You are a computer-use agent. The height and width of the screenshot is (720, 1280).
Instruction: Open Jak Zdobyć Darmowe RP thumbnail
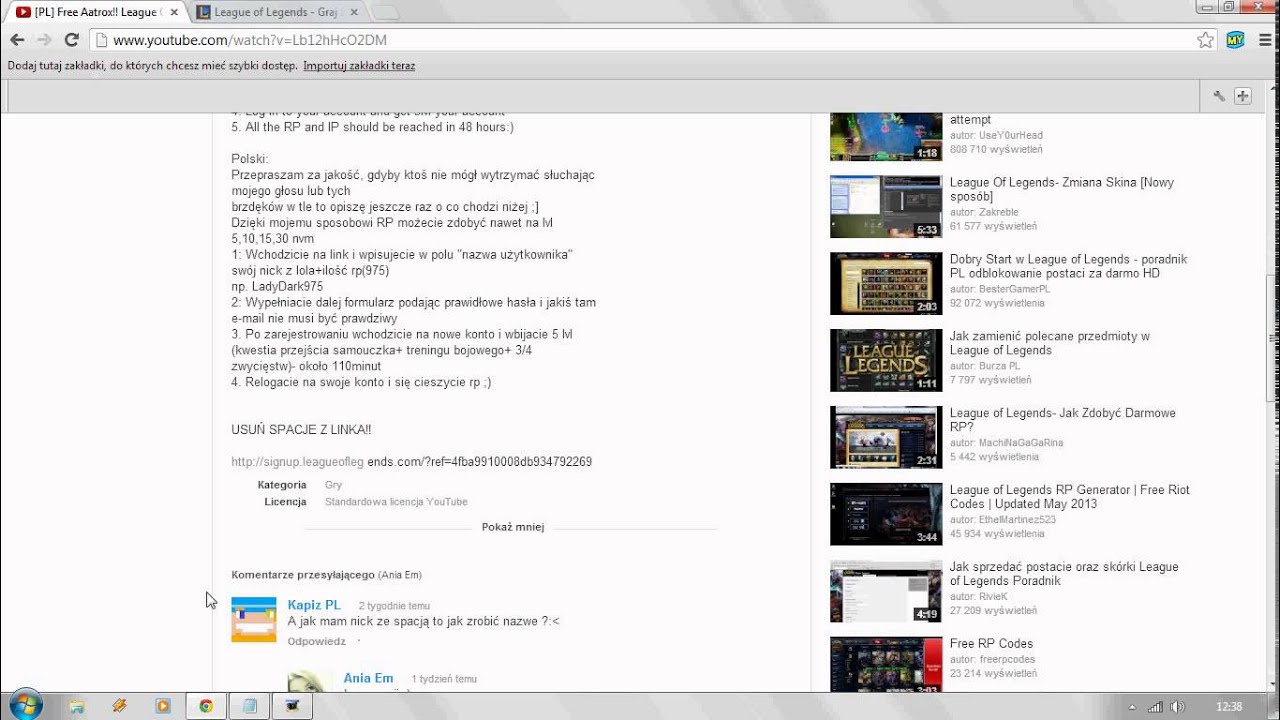pos(886,437)
